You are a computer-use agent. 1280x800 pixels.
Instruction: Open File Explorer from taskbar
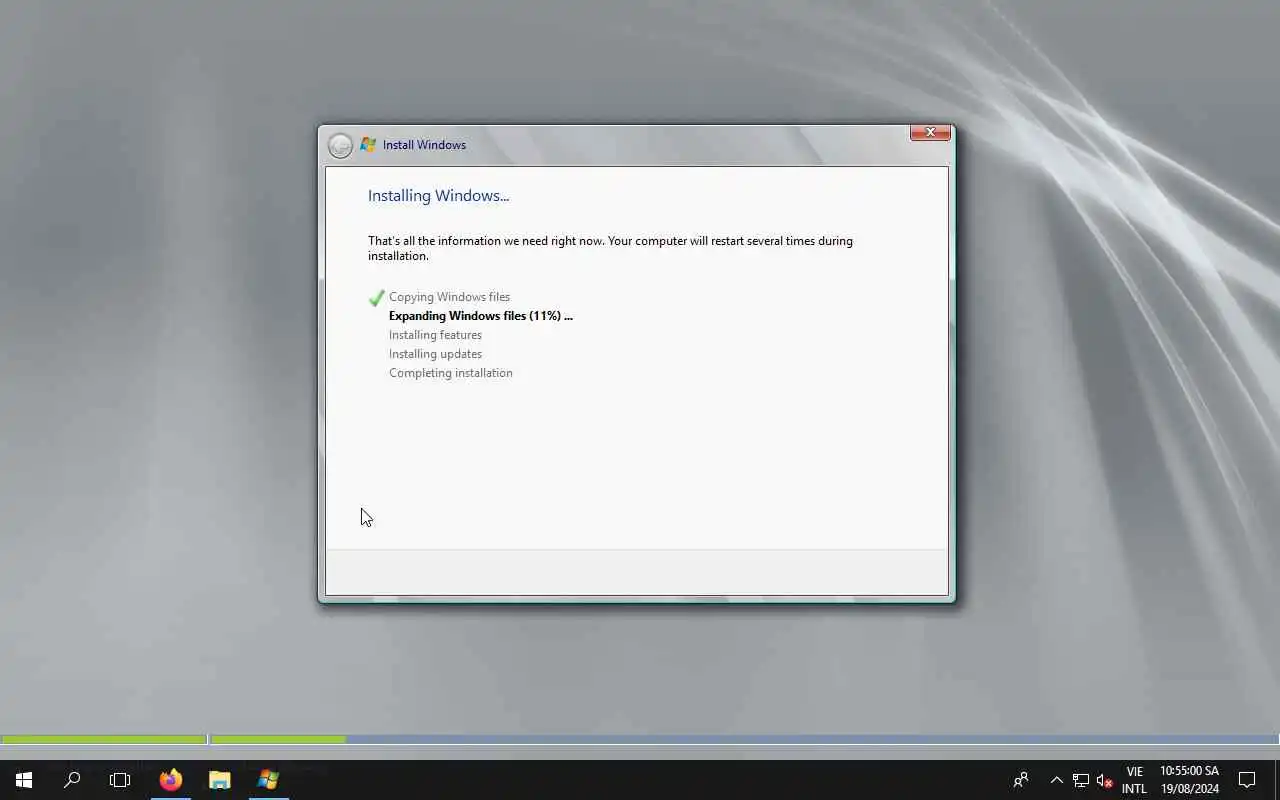coord(219,780)
